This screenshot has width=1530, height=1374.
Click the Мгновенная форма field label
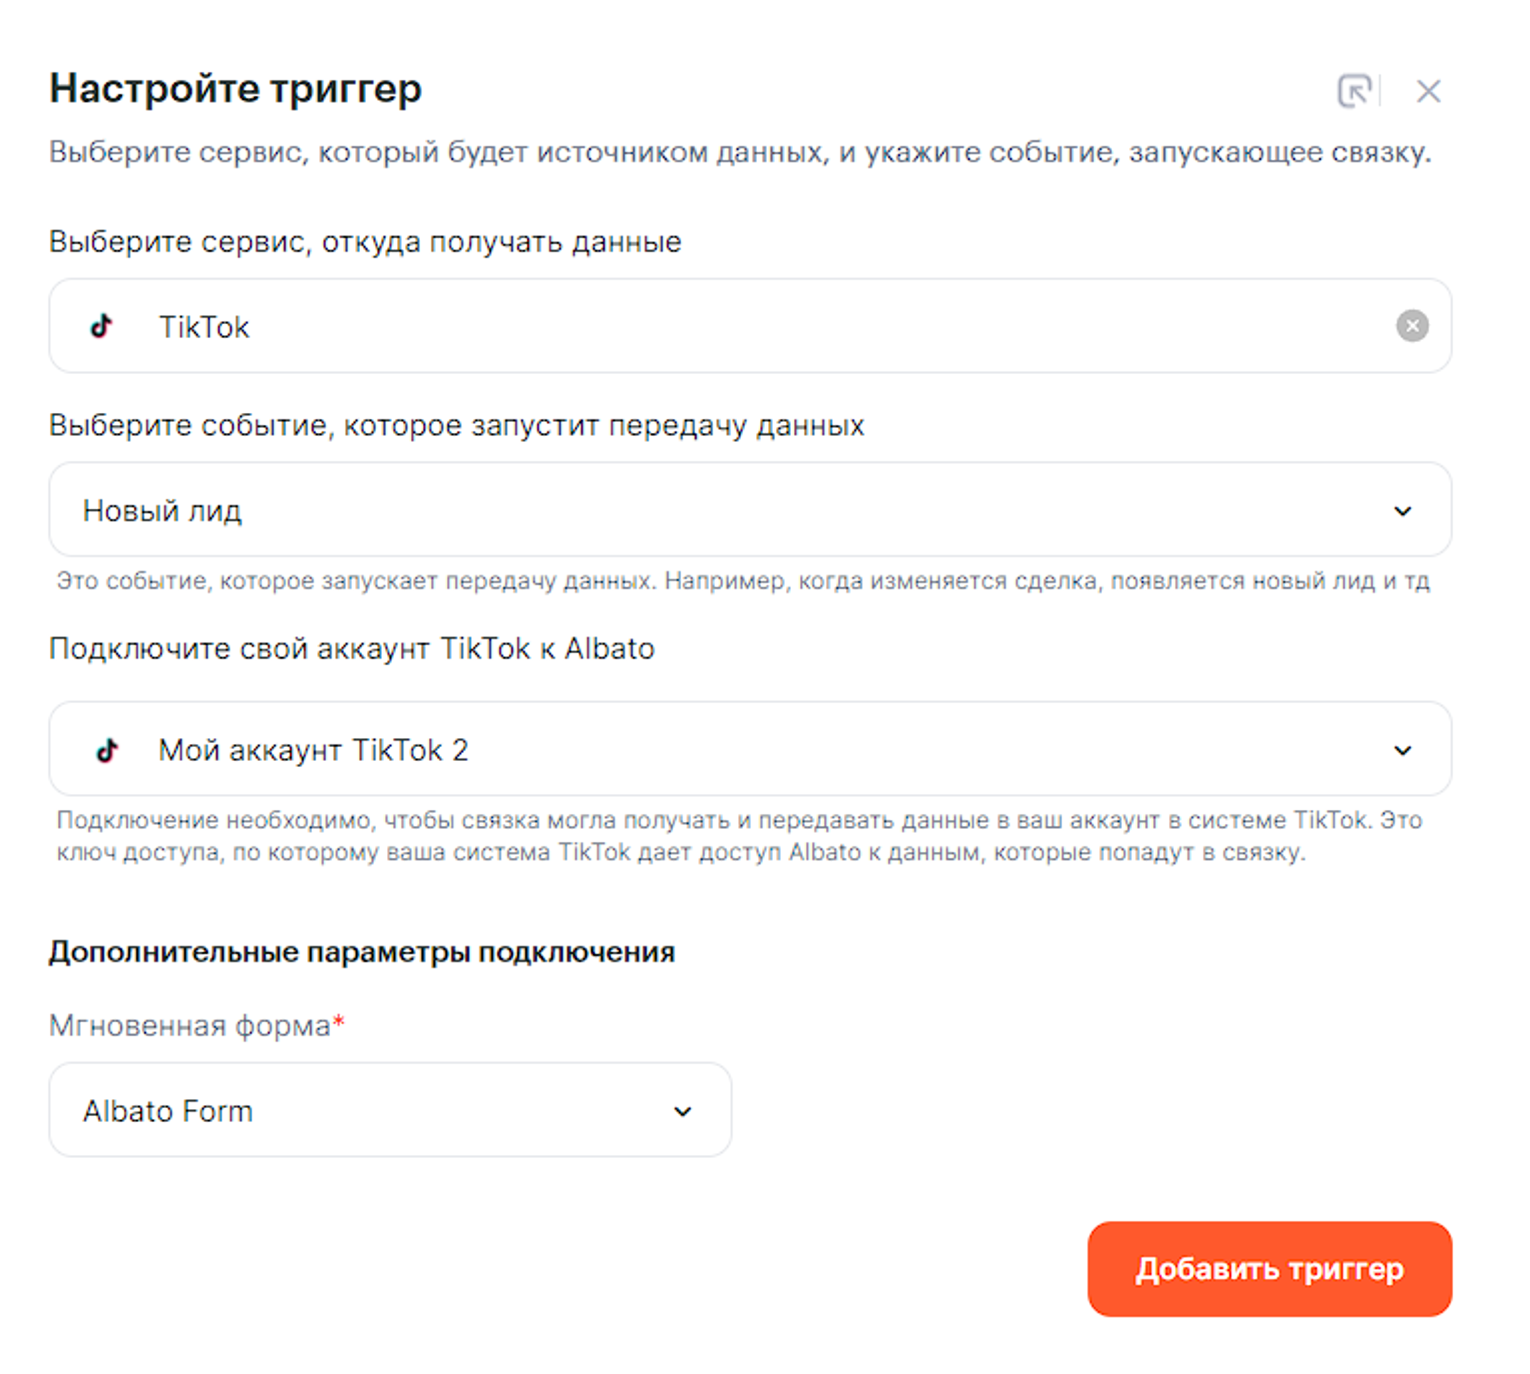coord(190,1026)
